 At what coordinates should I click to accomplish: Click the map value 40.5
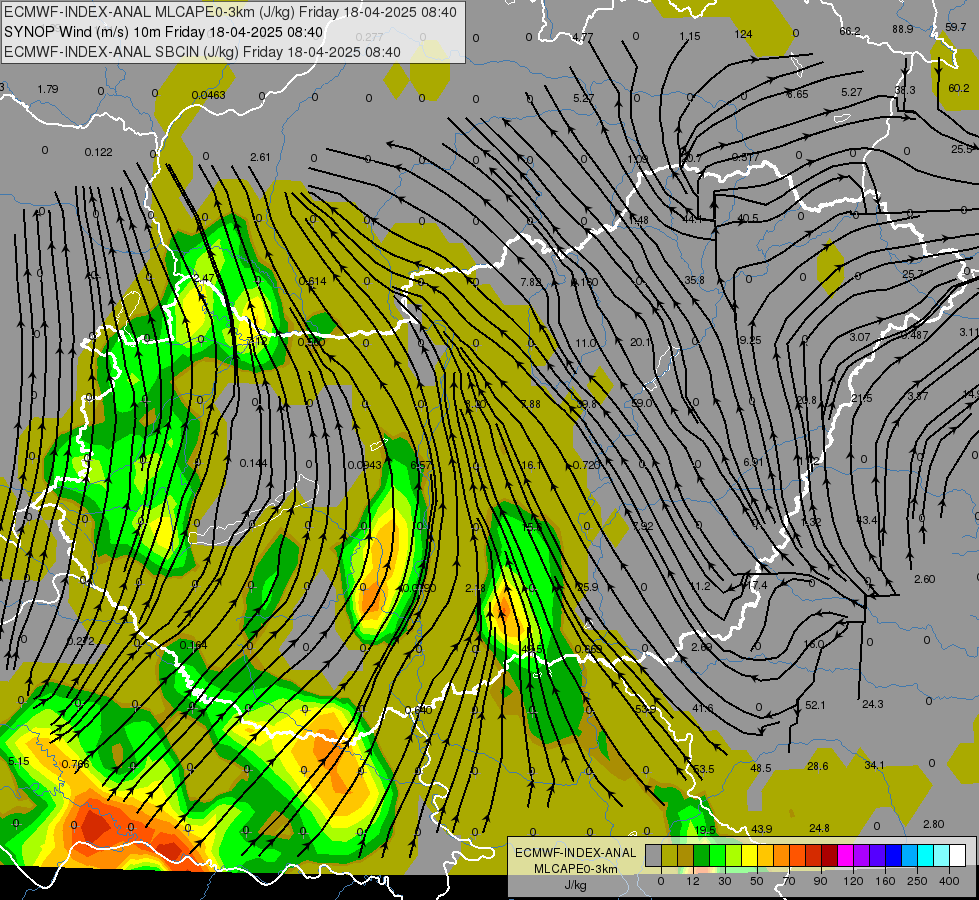747,218
